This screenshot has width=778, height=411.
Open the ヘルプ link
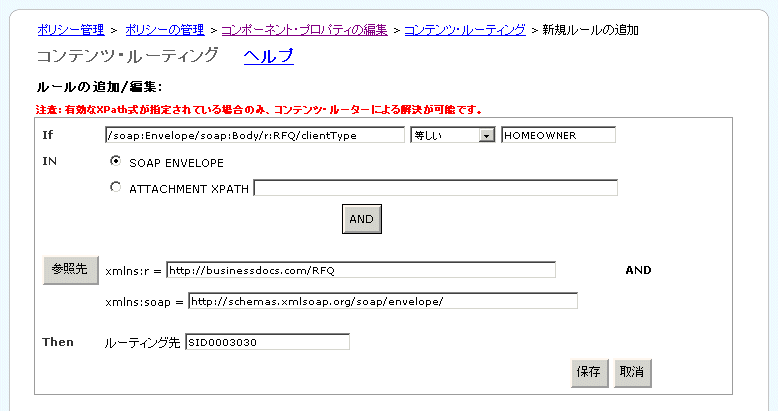coord(268,56)
